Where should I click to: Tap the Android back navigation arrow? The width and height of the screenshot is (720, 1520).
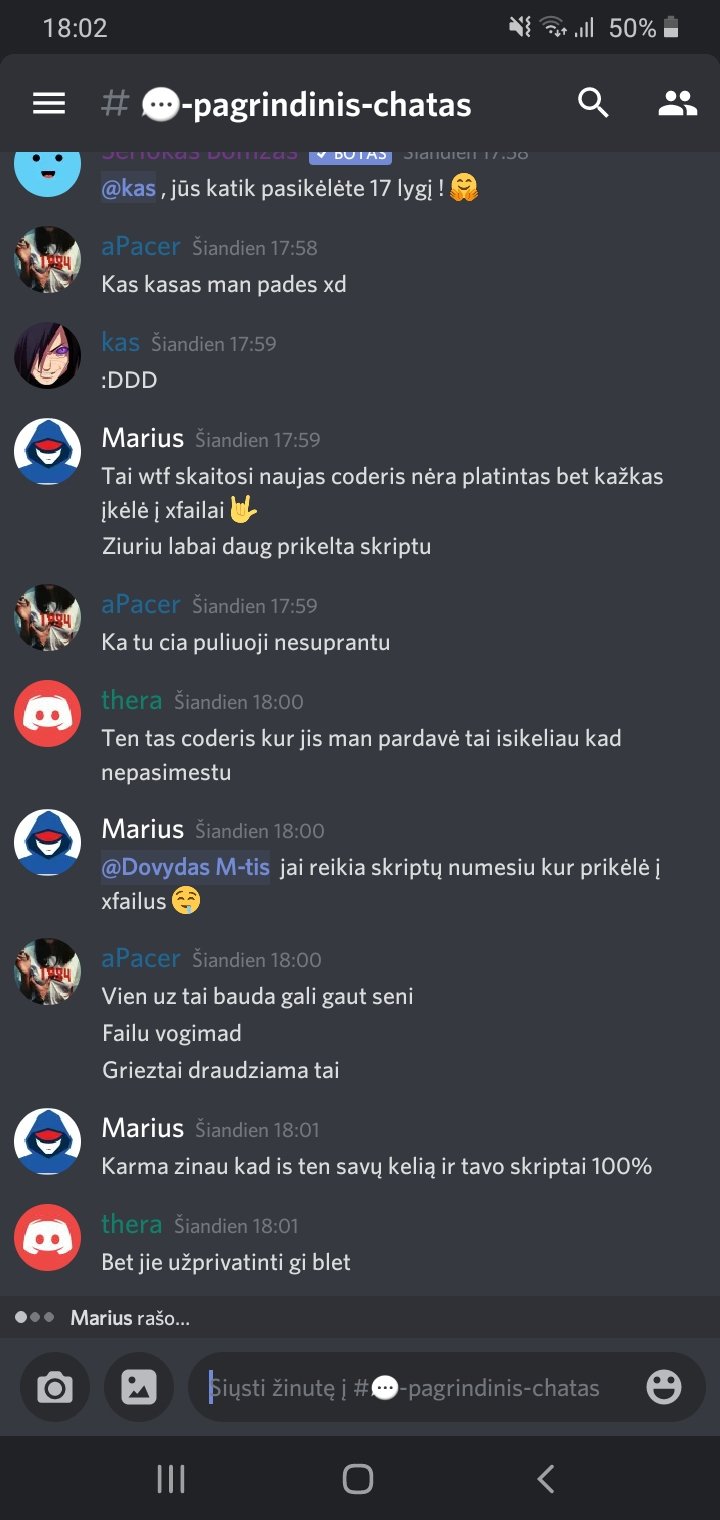(545, 1479)
